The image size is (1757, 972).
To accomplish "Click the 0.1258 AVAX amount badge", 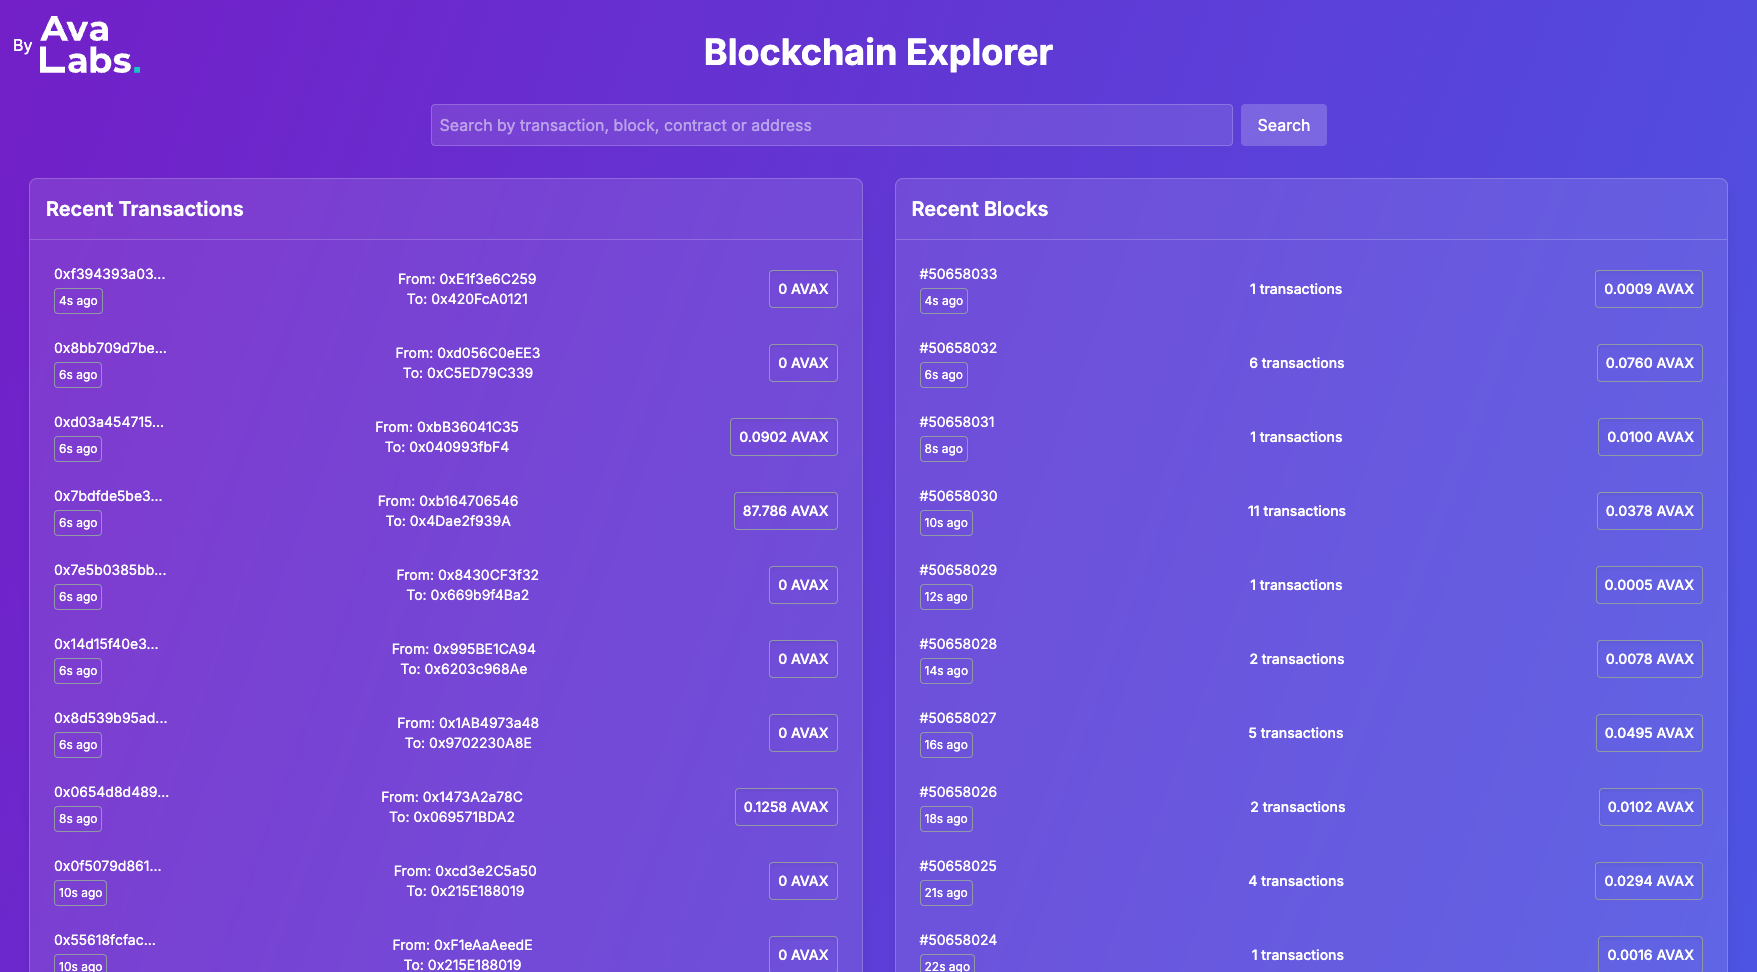I will point(786,807).
